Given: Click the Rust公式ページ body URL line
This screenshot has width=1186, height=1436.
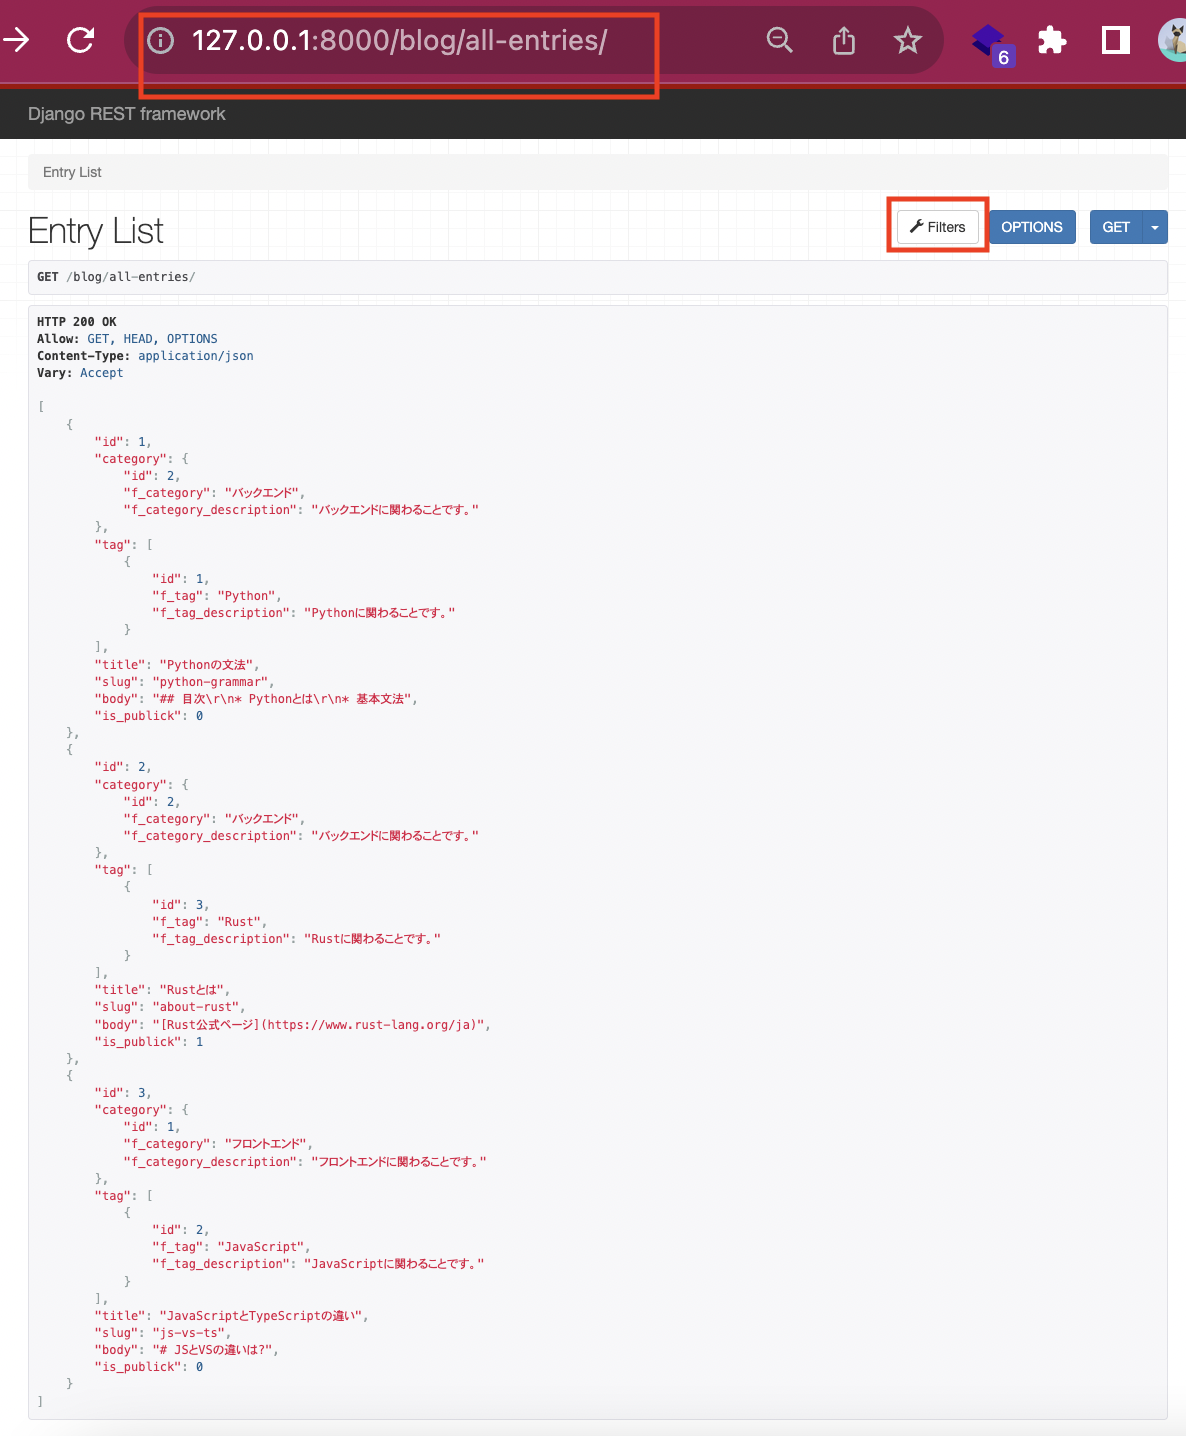Looking at the screenshot, I should point(293,1025).
